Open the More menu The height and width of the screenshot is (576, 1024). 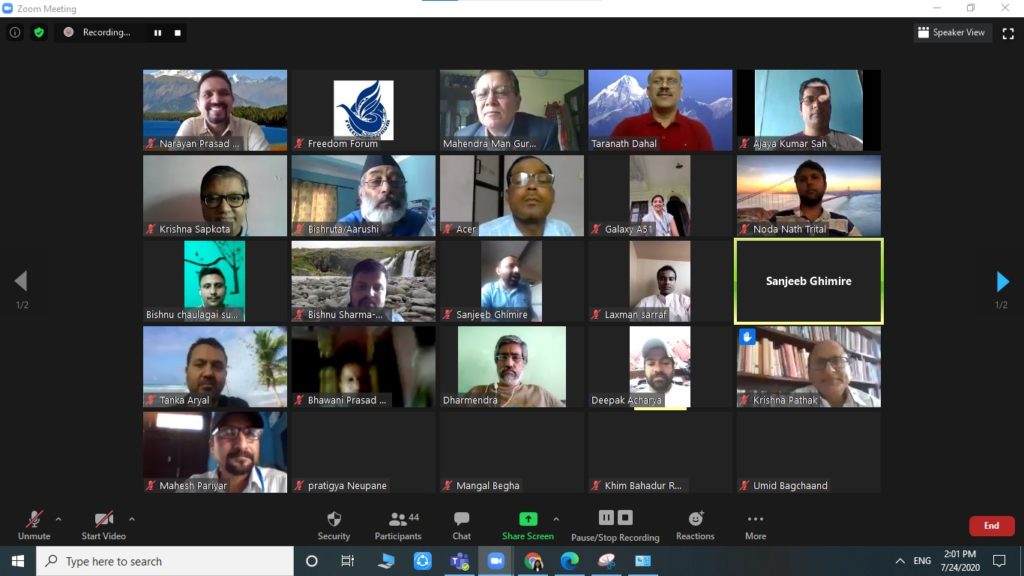pyautogui.click(x=755, y=525)
